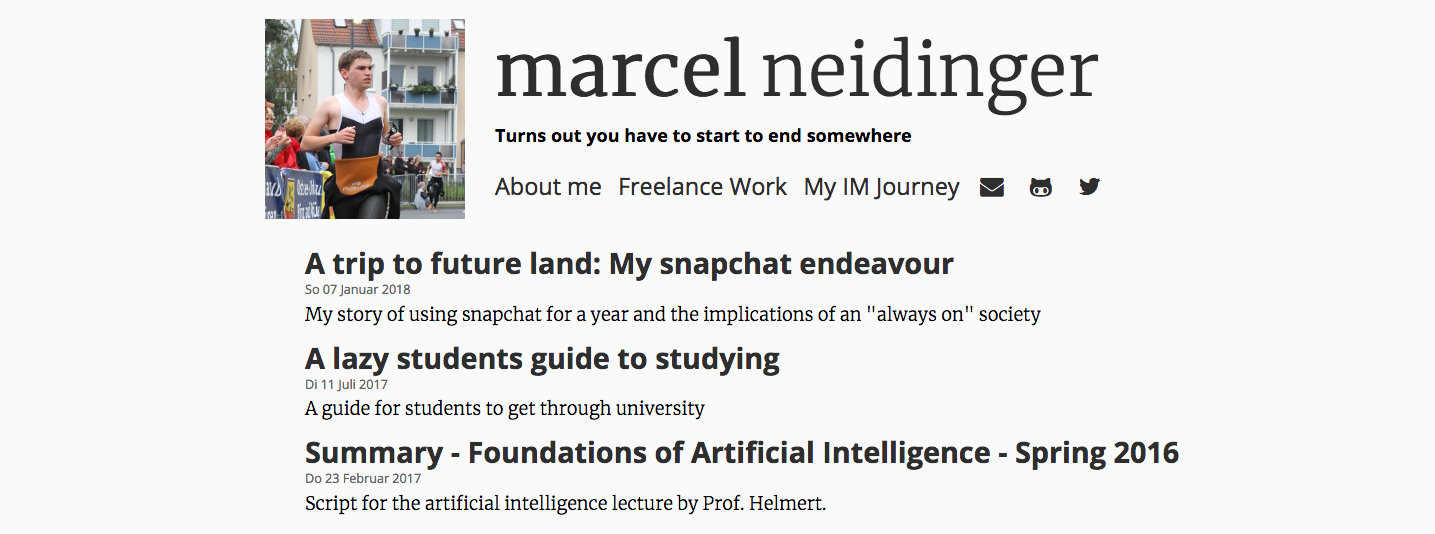Open the Foundations of Artificial Intelligence summary post

pos(742,453)
